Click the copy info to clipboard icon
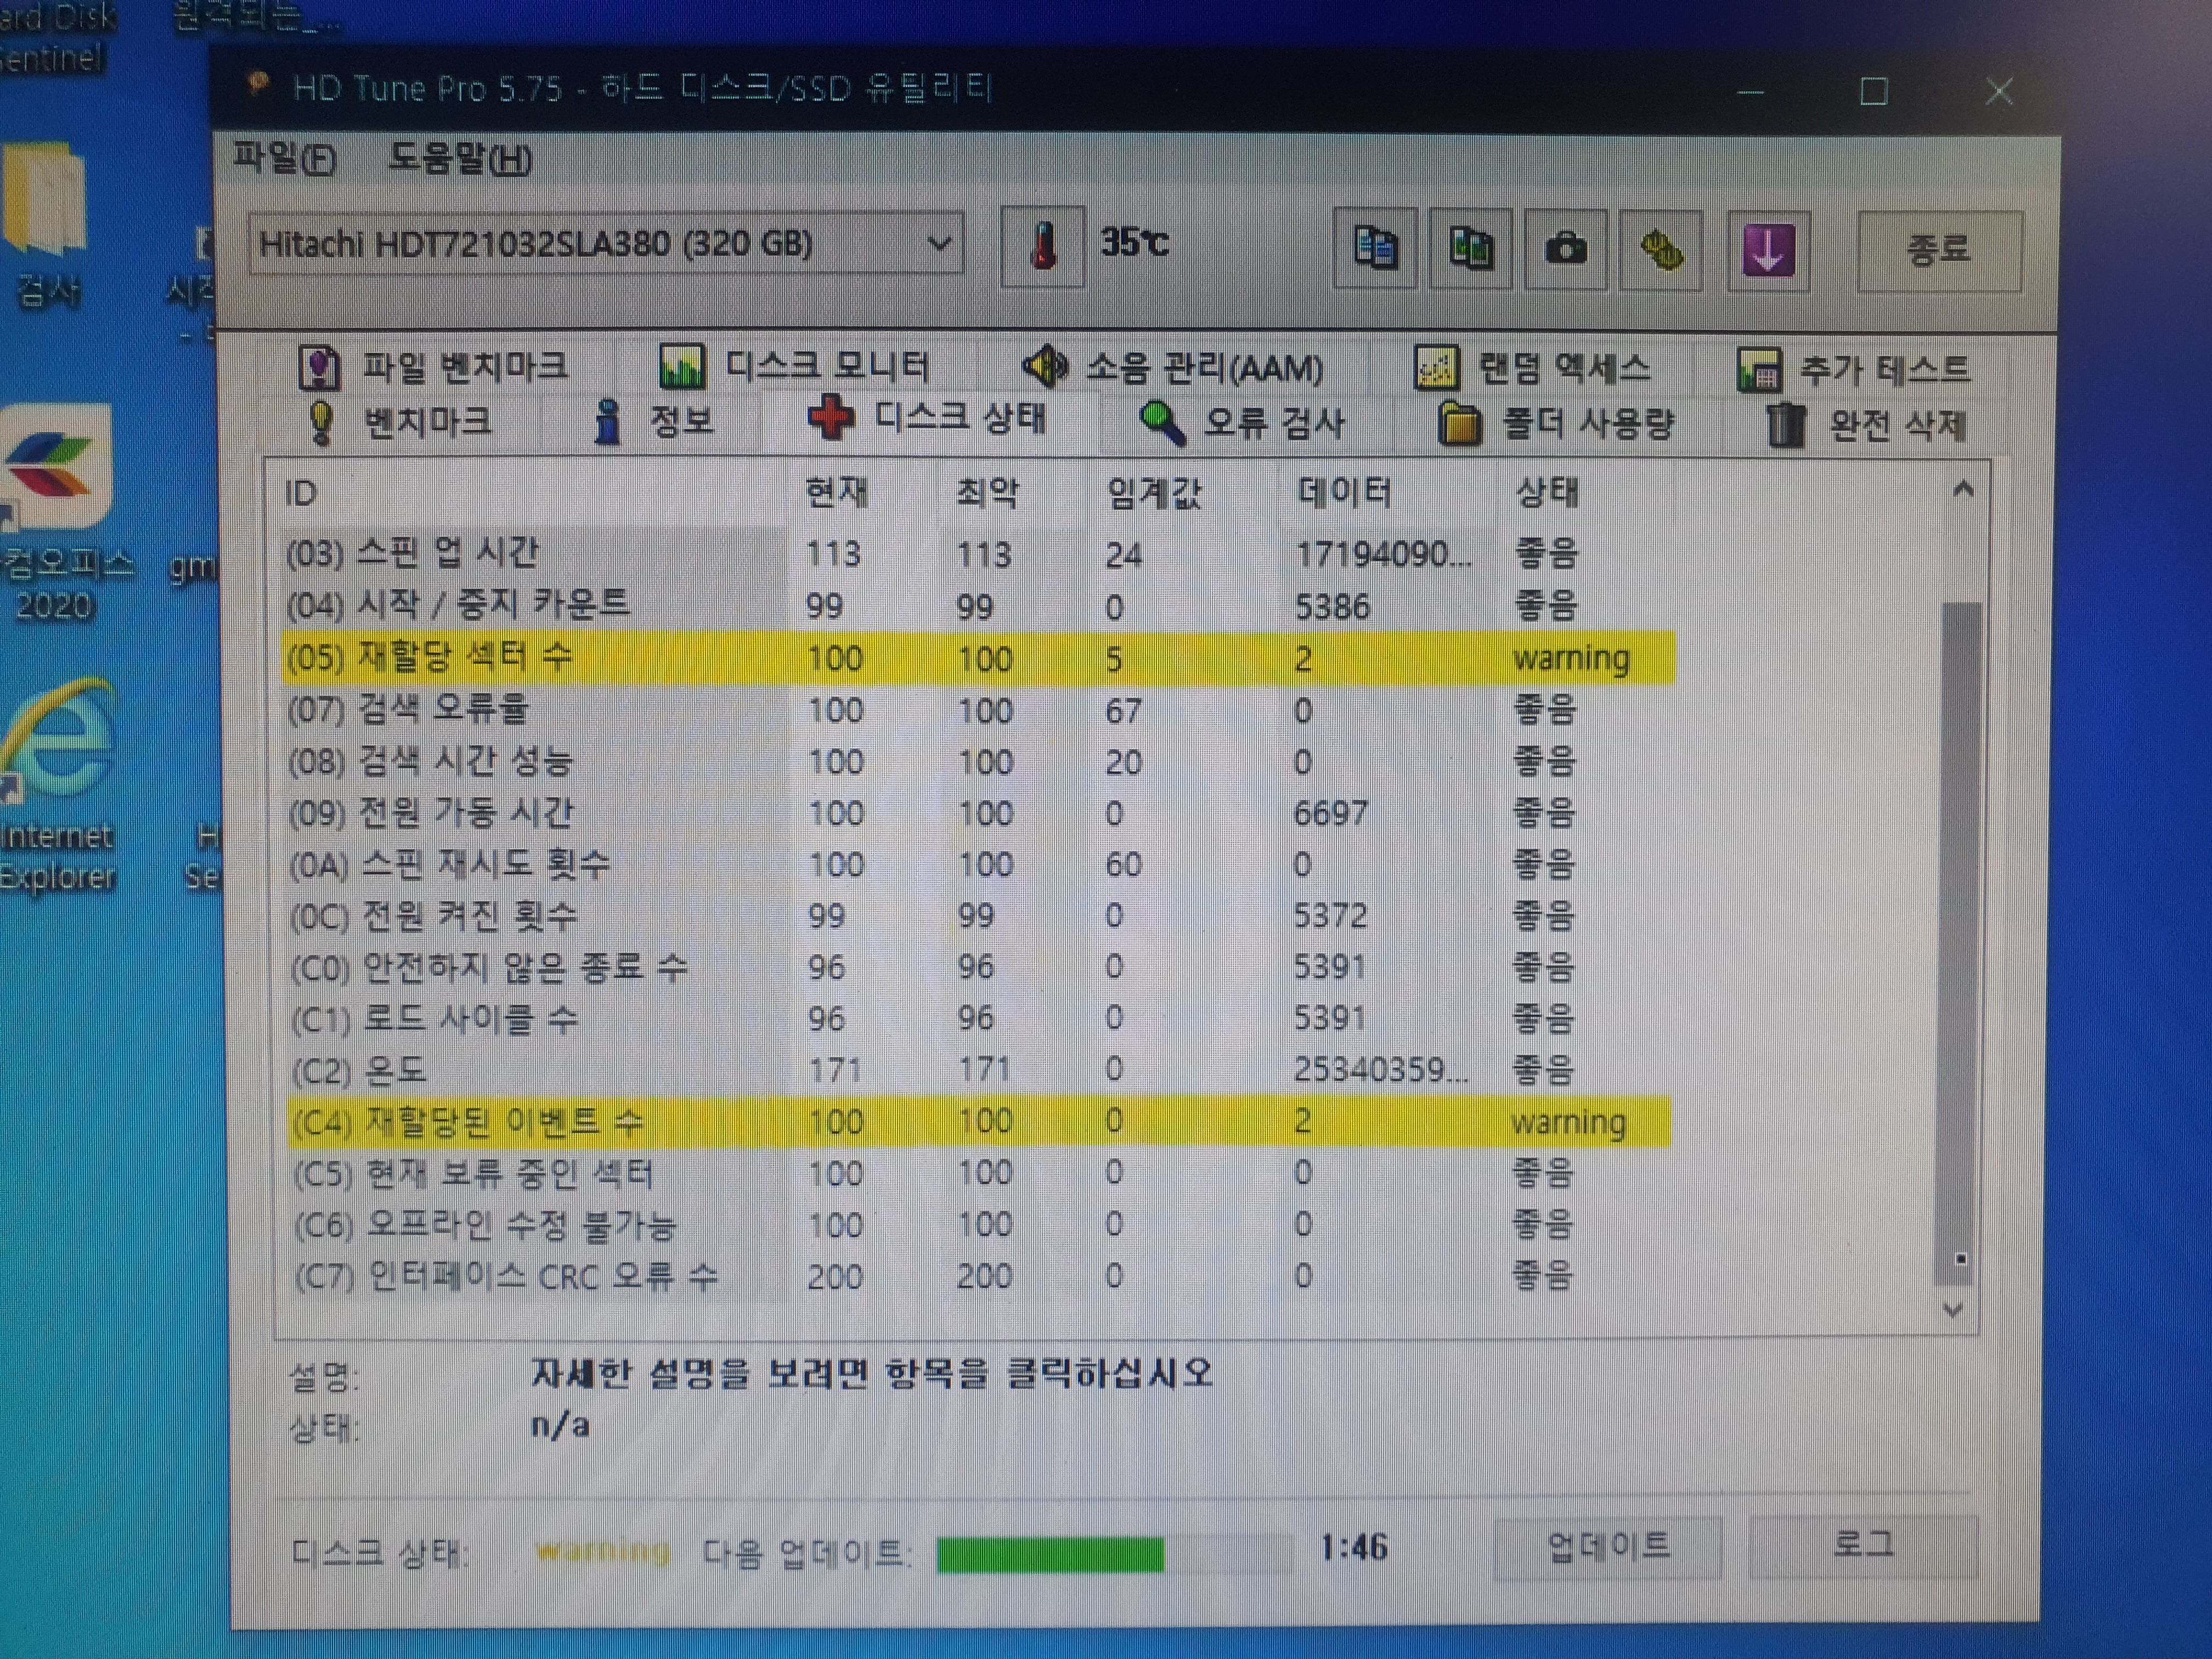The height and width of the screenshot is (1659, 2212). point(1375,247)
